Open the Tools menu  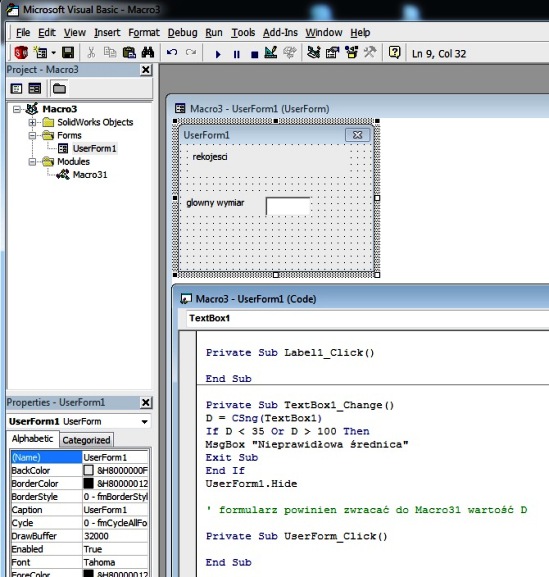243,33
